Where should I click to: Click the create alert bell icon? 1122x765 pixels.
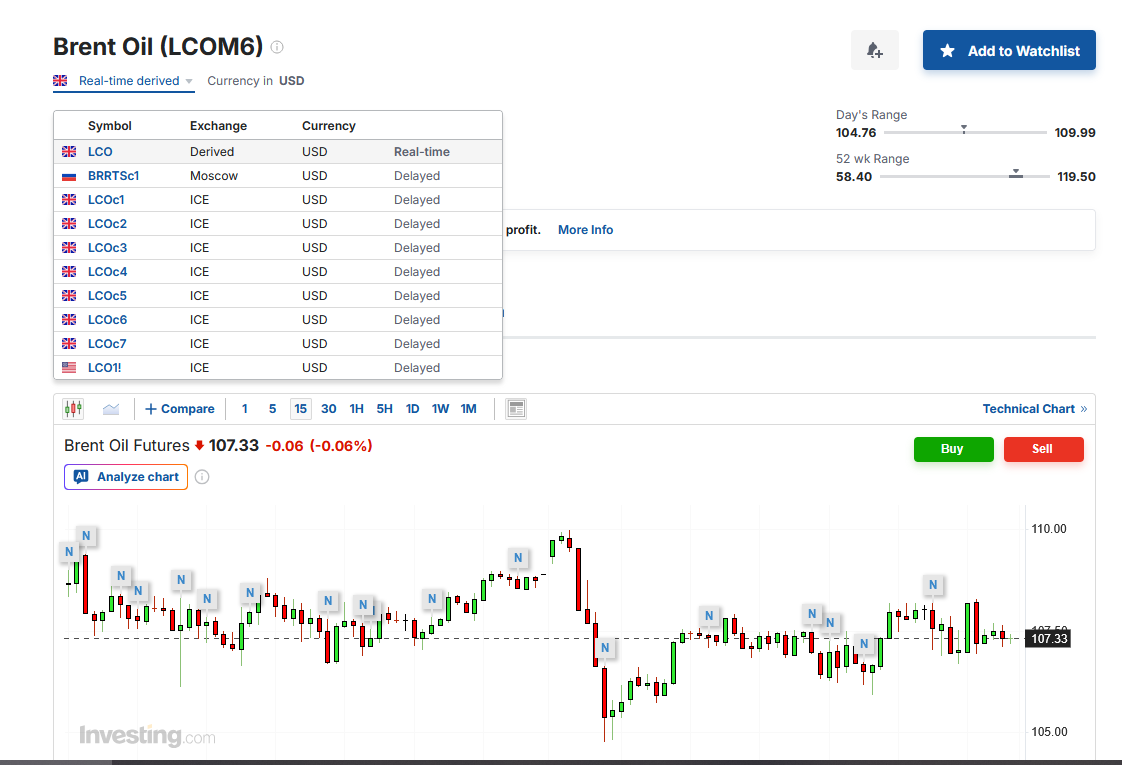pos(874,50)
